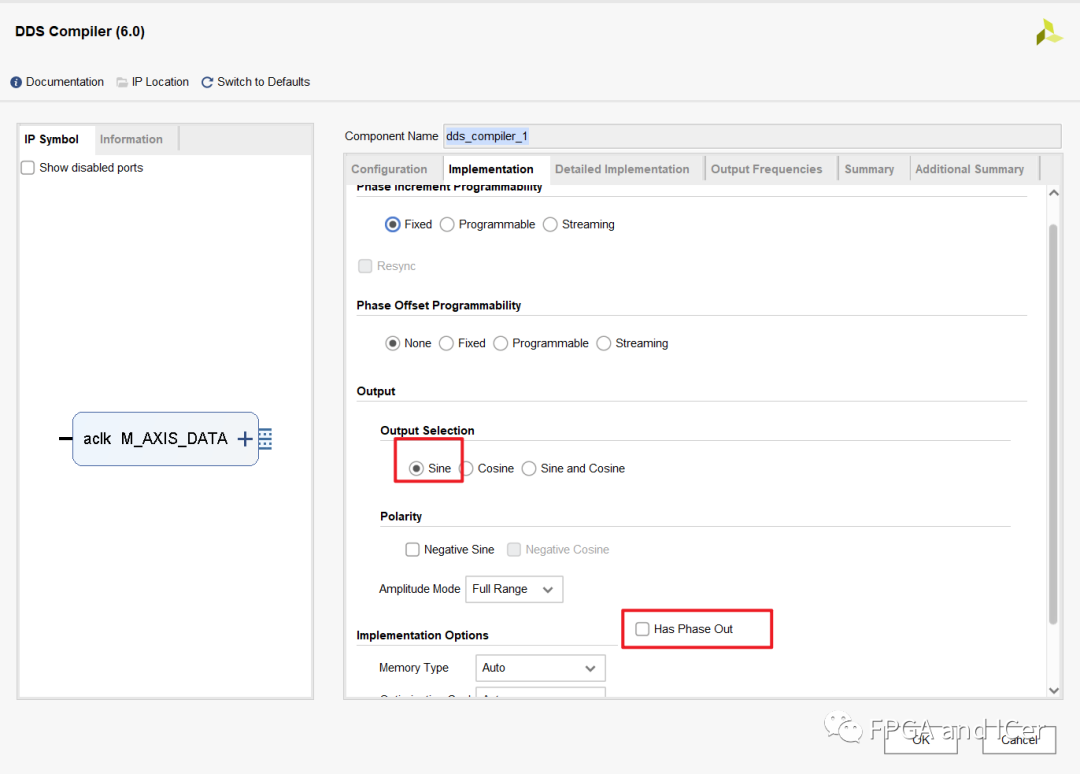Open the Configuration tab
This screenshot has width=1080, height=774.
click(x=389, y=169)
